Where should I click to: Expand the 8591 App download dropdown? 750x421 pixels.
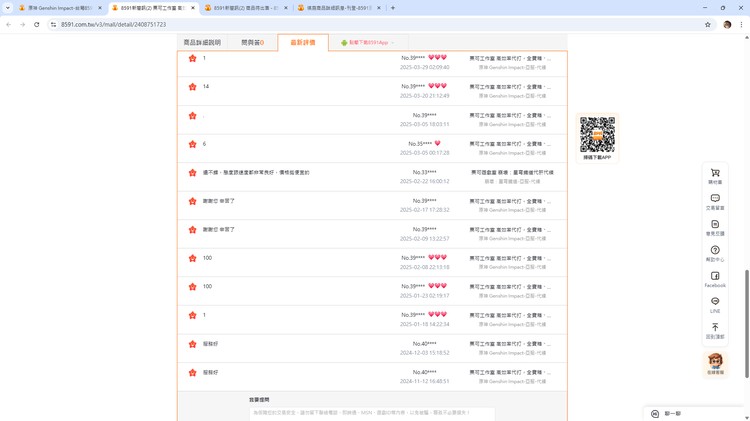click(x=368, y=43)
